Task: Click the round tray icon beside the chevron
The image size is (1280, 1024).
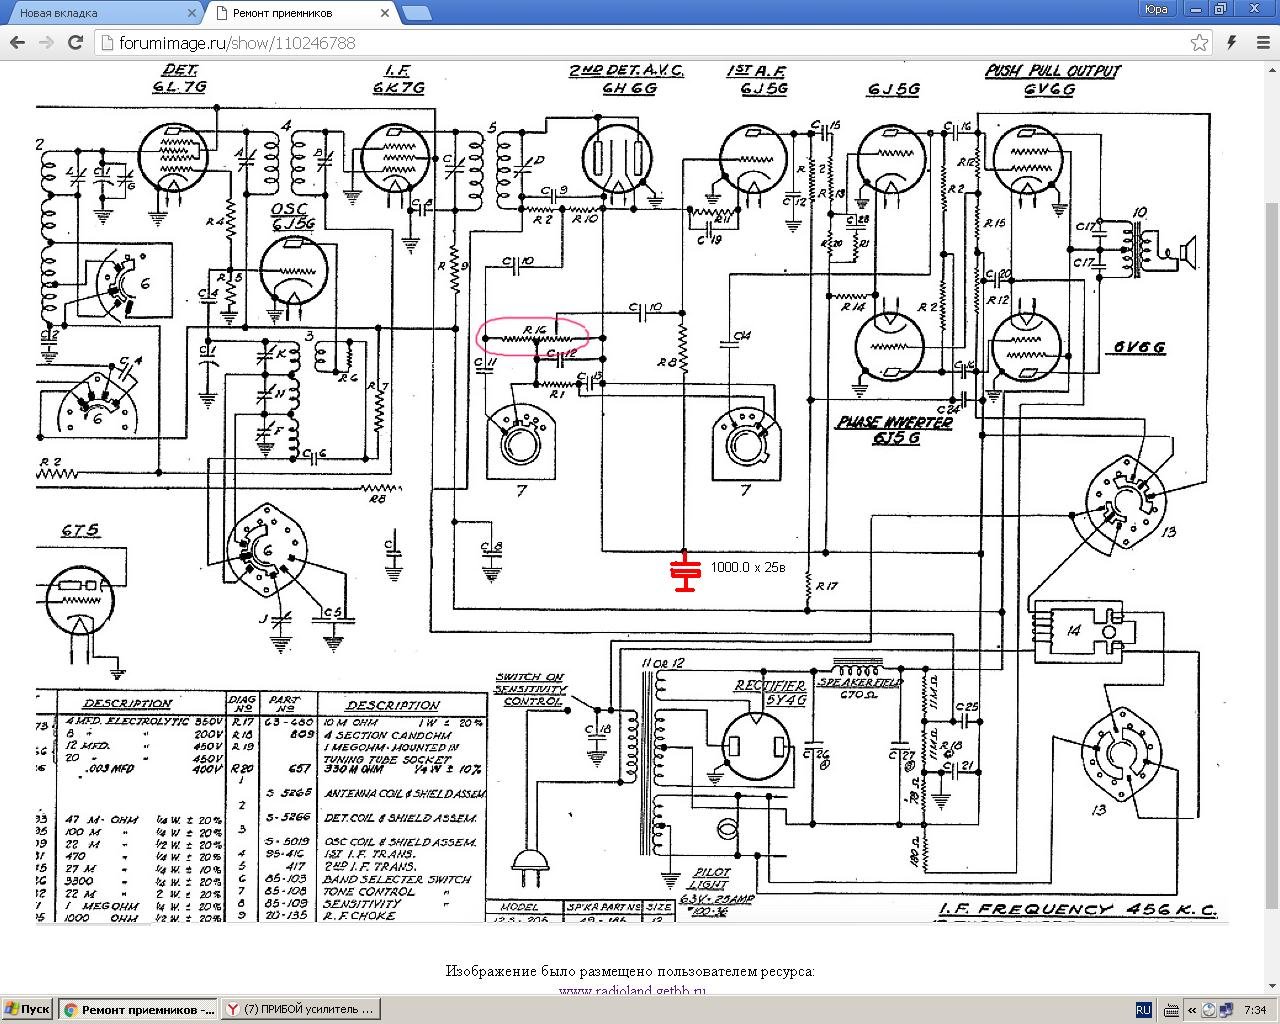Action: point(1207,1010)
